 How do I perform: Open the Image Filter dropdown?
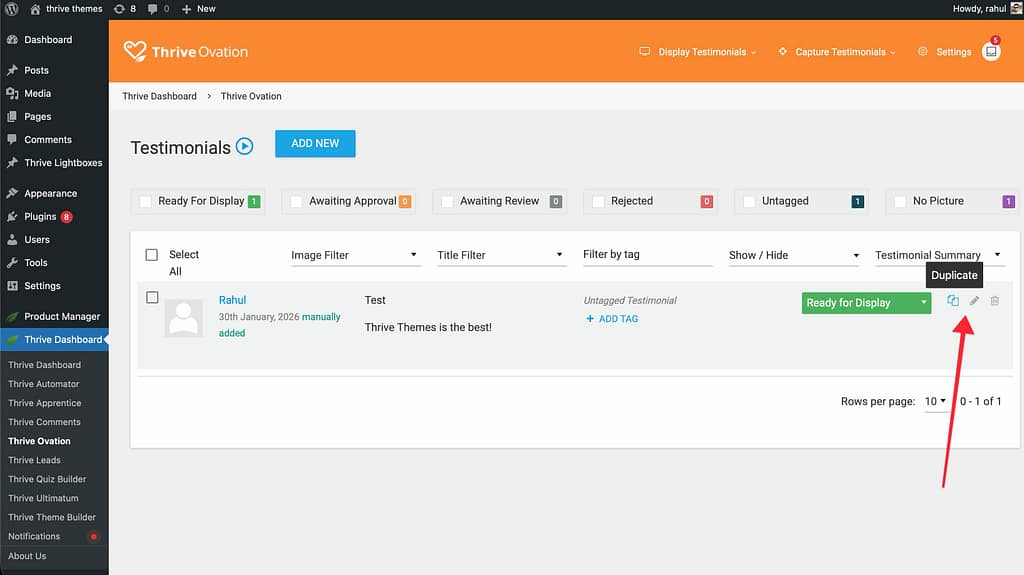[x=354, y=255]
